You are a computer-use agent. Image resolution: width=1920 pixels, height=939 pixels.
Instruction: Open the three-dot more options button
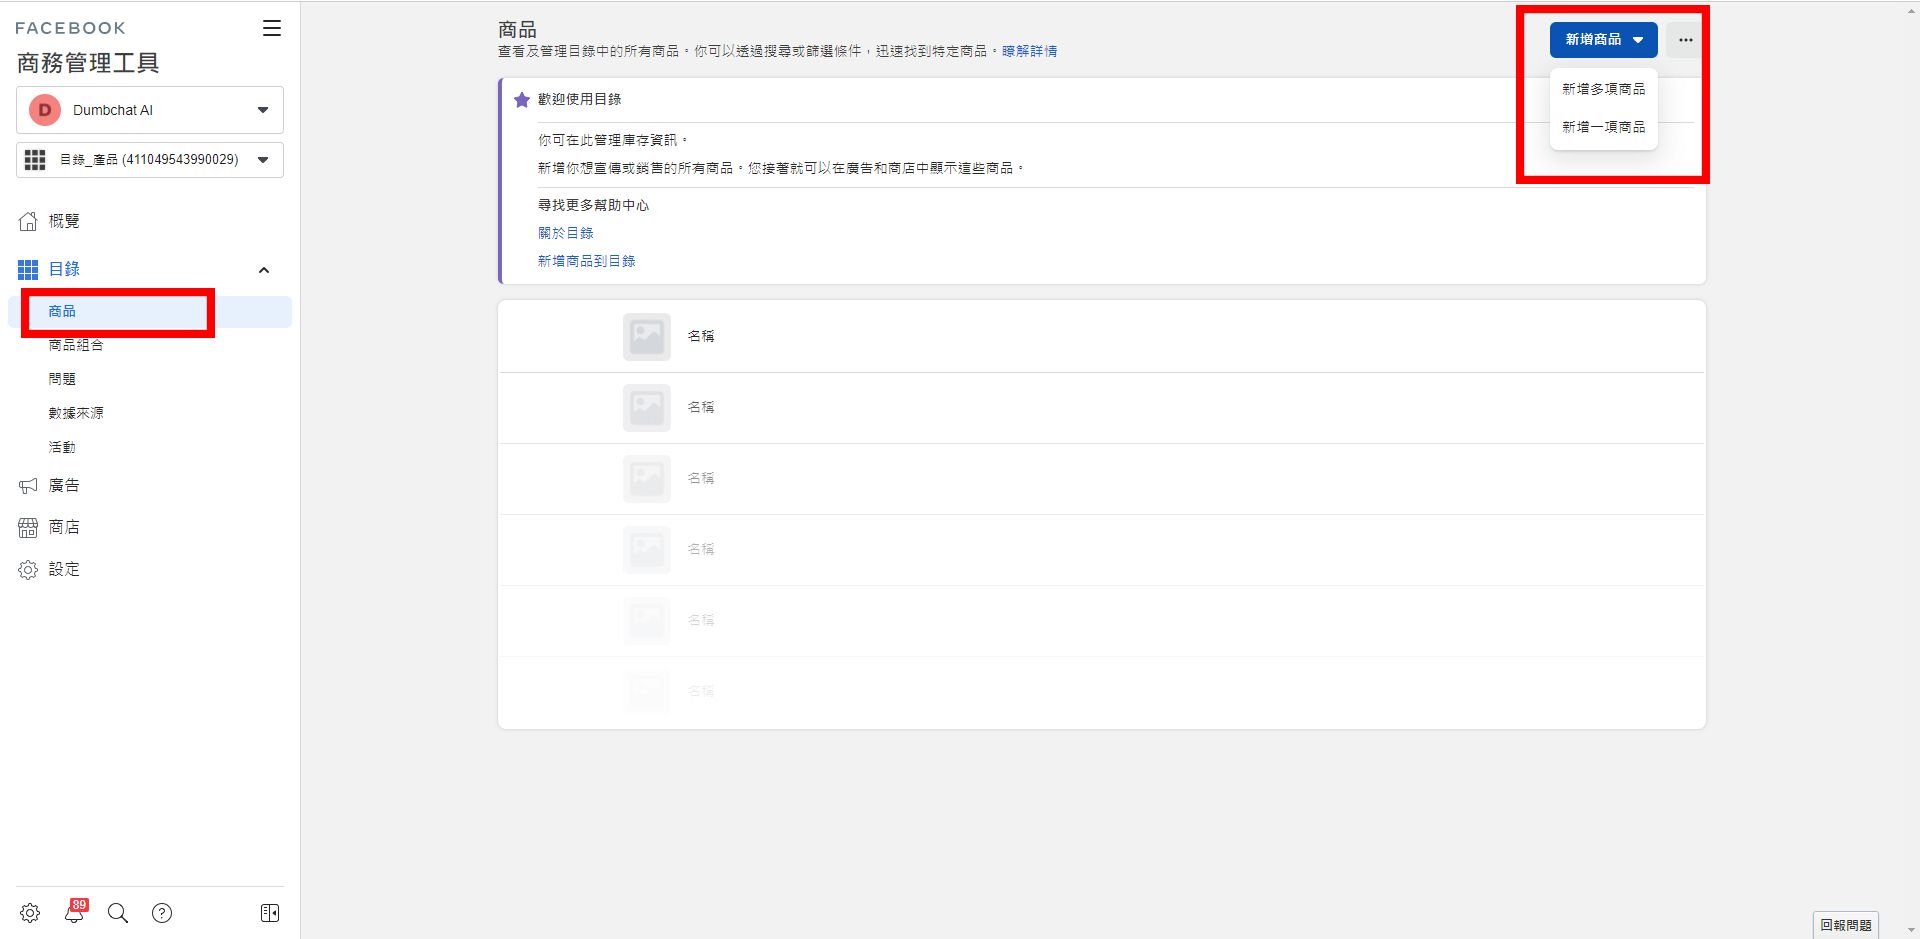tap(1686, 40)
